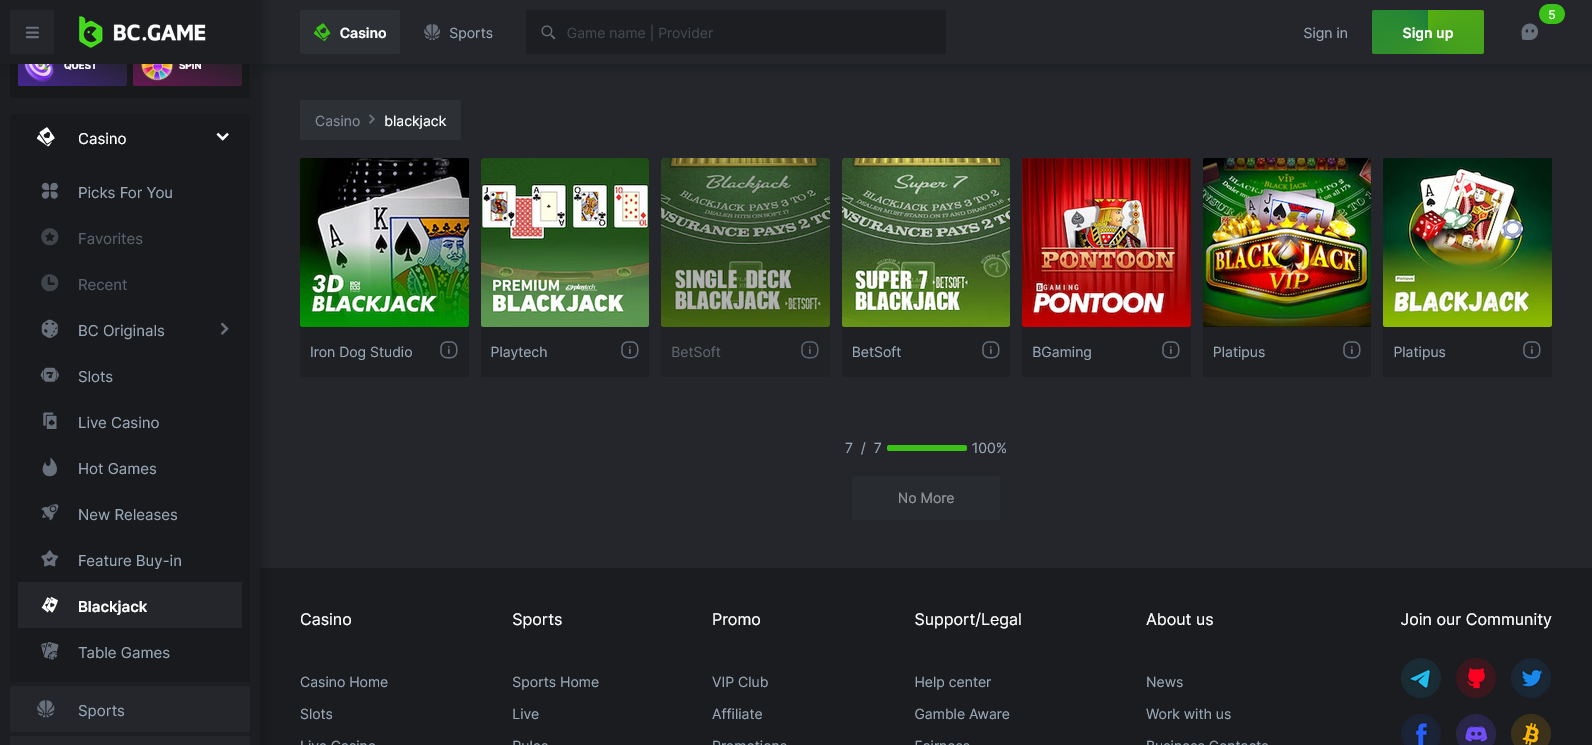Viewport: 1592px width, 745px height.
Task: Open Work with us footer link
Action: click(1188, 714)
